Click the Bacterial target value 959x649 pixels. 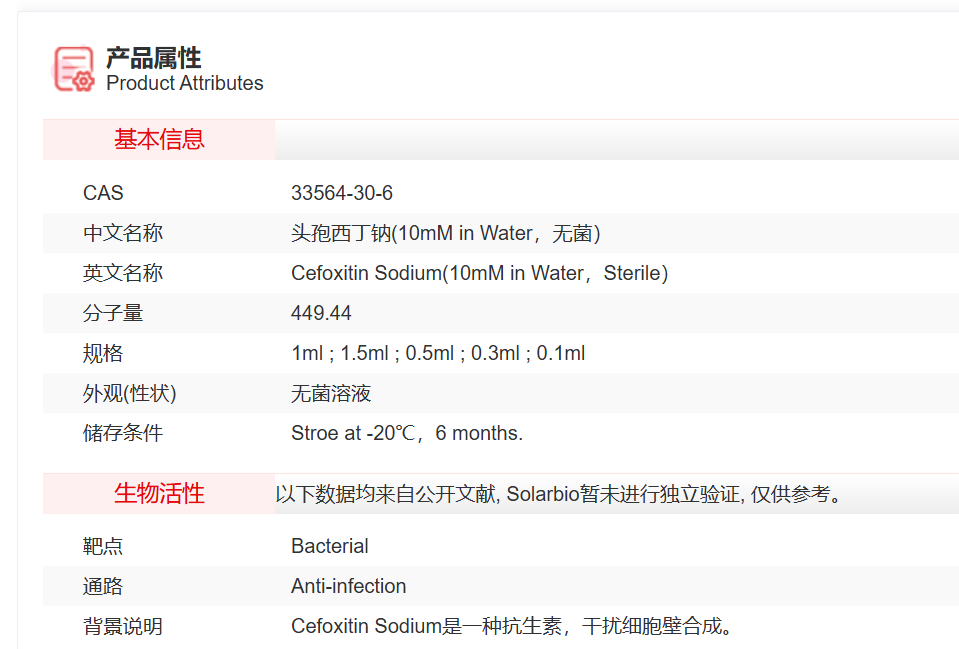(330, 546)
